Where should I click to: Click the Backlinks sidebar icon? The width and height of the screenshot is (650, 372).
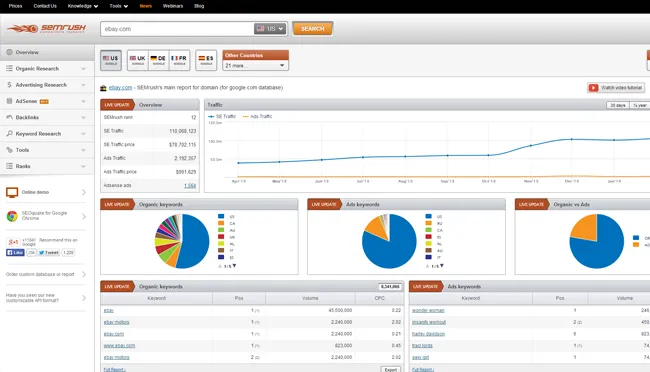click(x=9, y=117)
